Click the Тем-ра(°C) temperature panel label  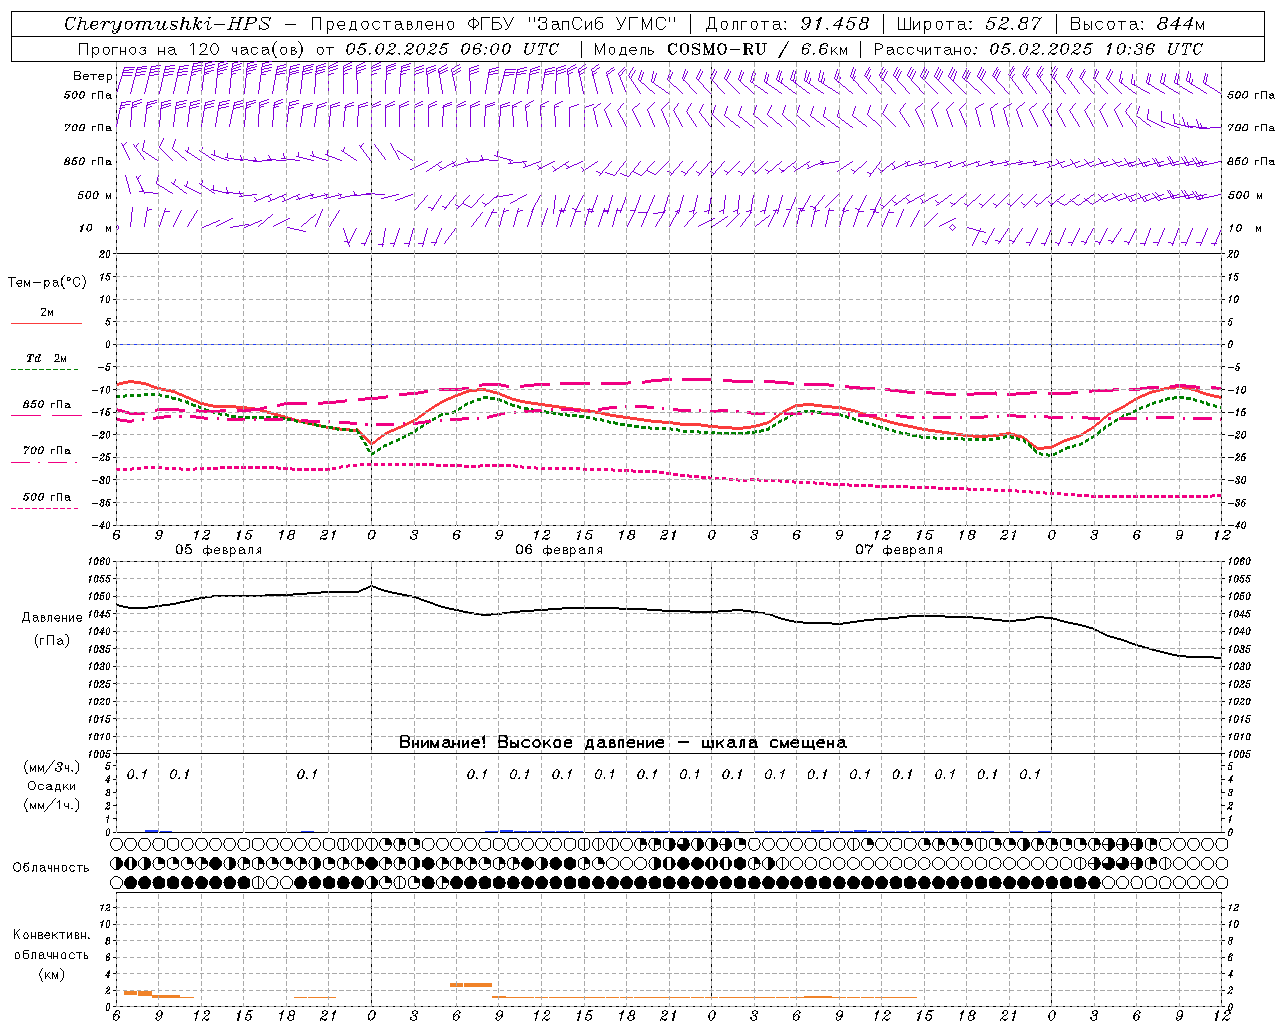(47, 283)
